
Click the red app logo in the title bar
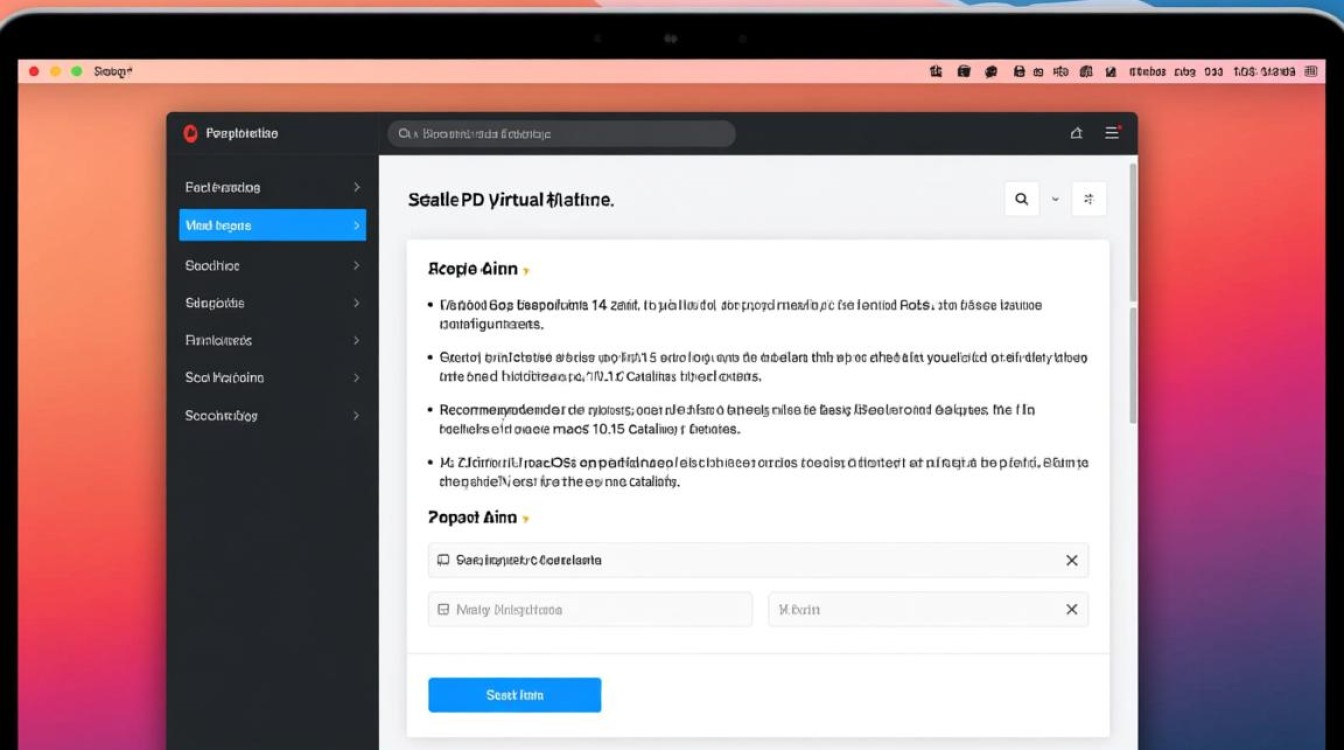pos(191,134)
